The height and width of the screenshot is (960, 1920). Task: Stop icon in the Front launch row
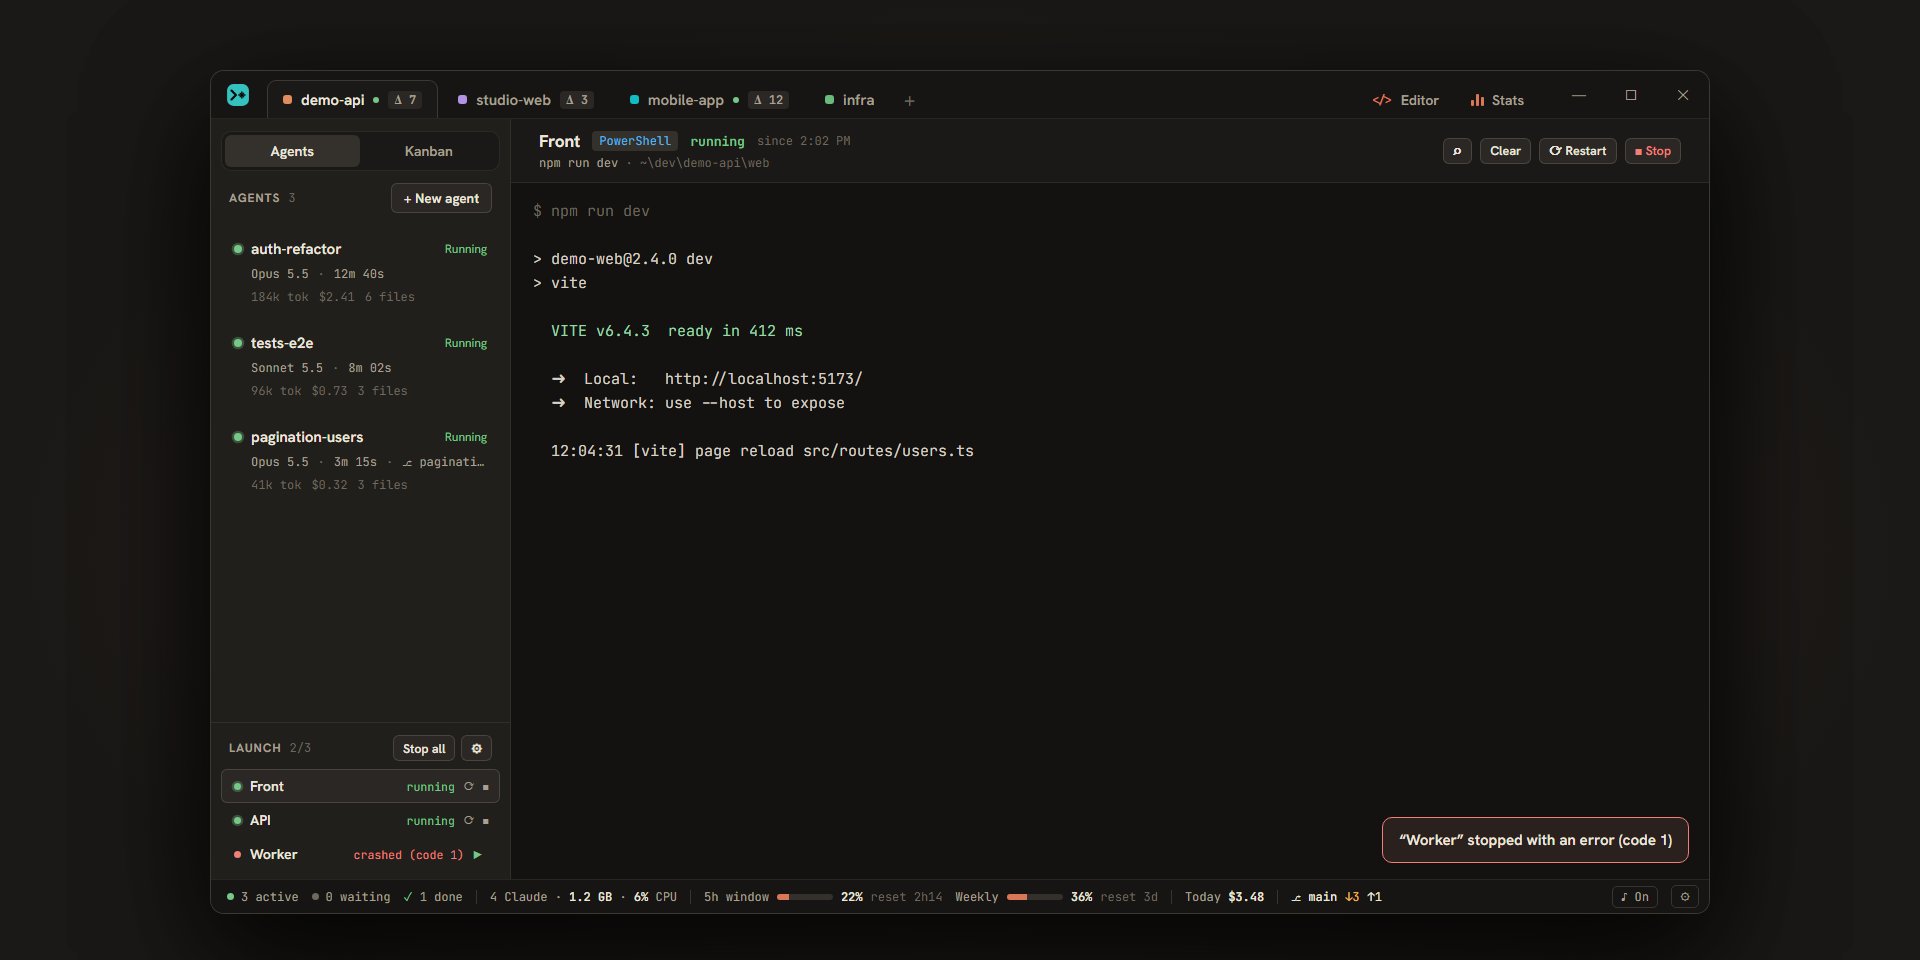(x=486, y=787)
